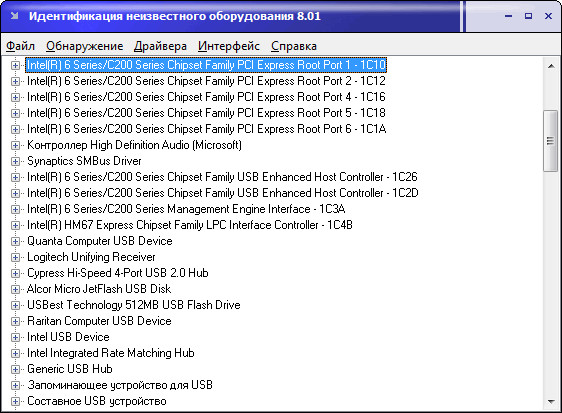
Task: Expand Synaptics SMBus Driver node
Action: point(15,161)
